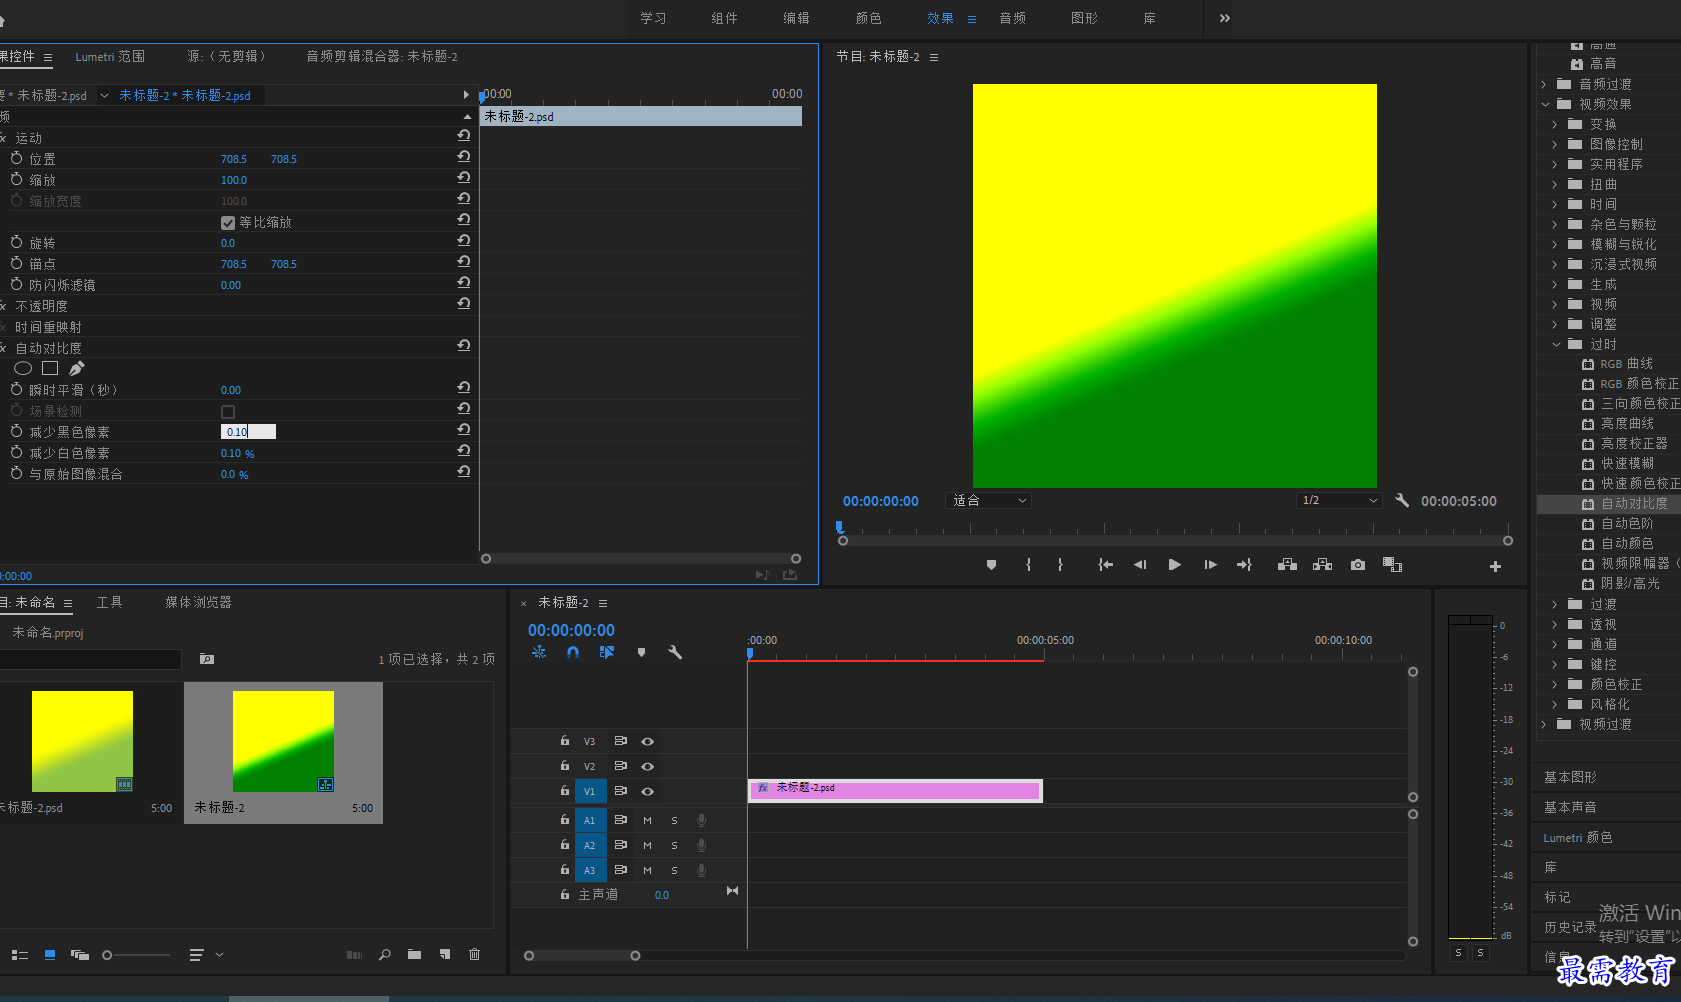Open the 基本声音 panel

[x=1570, y=807]
